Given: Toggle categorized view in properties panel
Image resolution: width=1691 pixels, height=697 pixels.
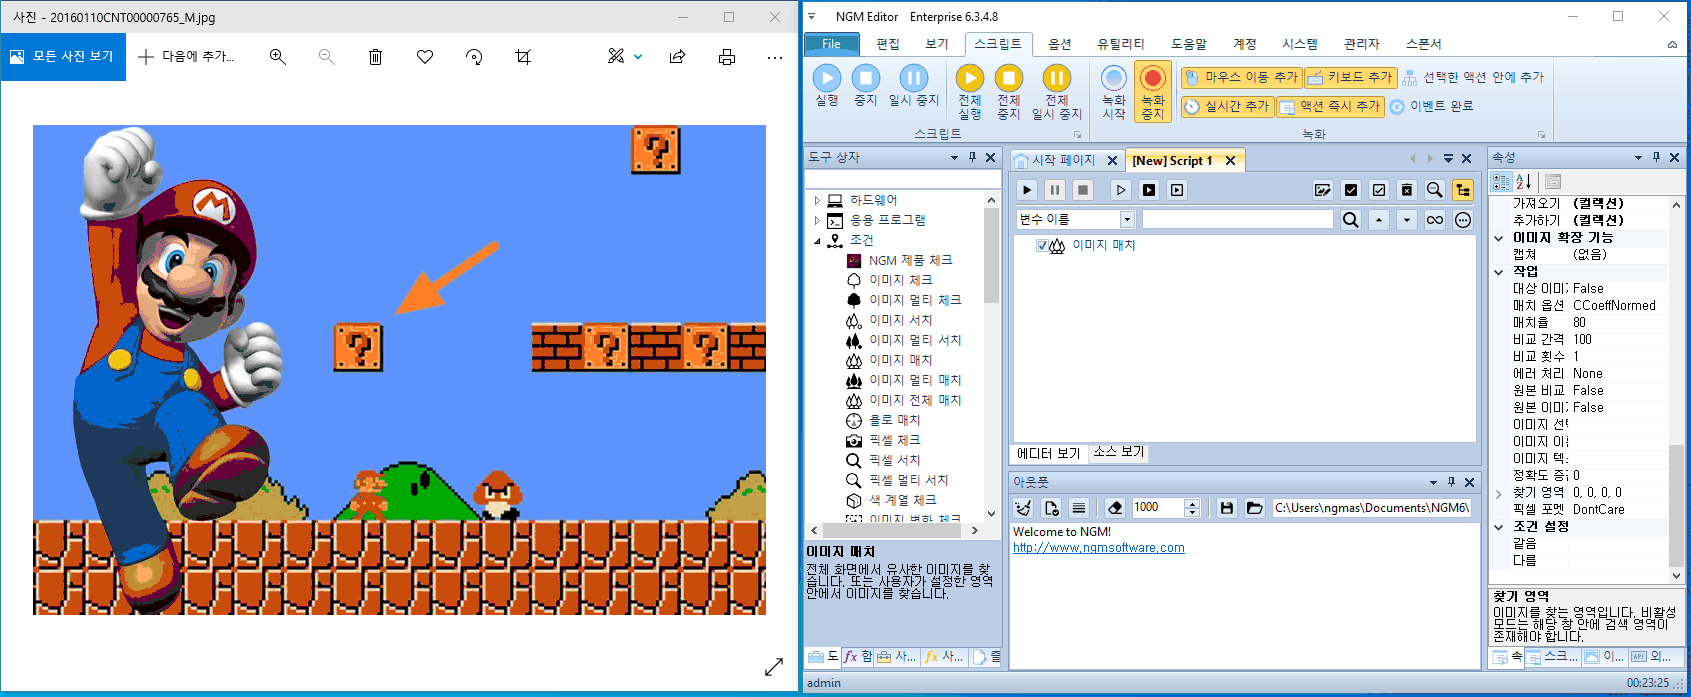Looking at the screenshot, I should [x=1501, y=181].
